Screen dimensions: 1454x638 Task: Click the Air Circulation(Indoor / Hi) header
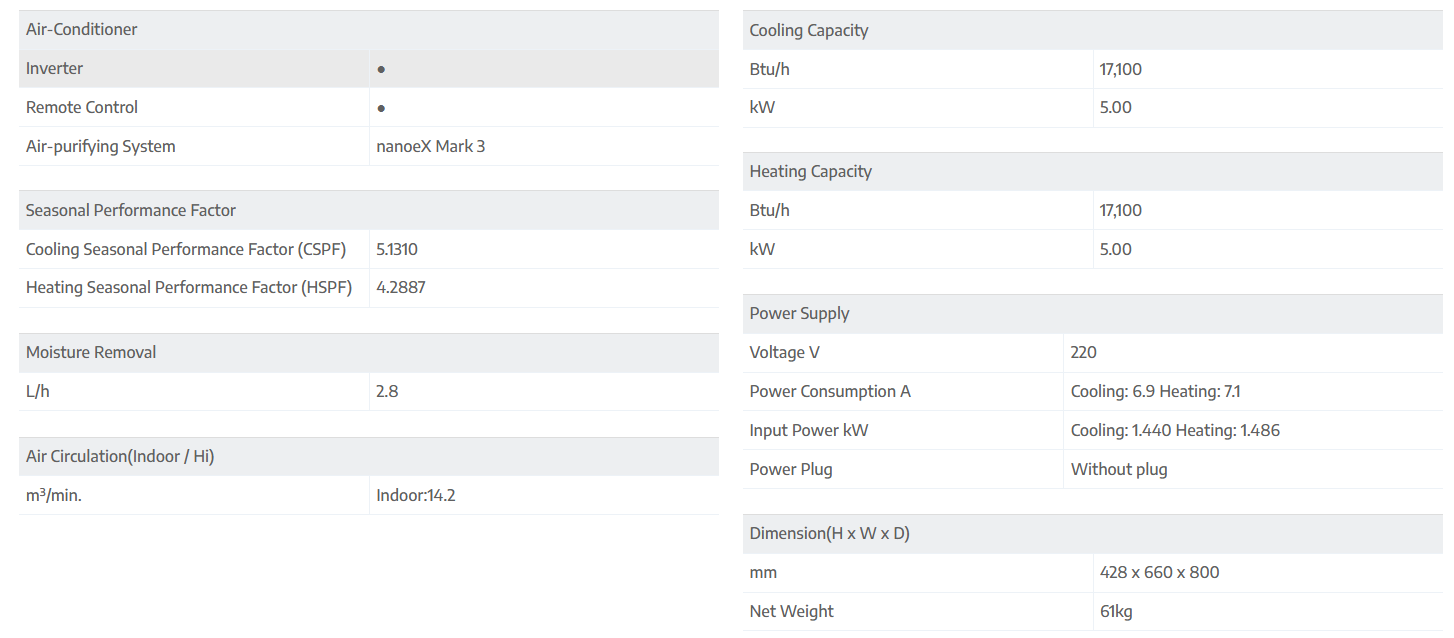[x=120, y=457]
